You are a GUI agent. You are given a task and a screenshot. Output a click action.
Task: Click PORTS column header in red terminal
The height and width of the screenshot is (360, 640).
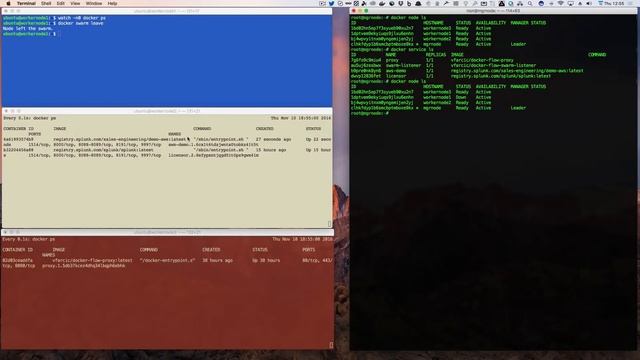click(x=309, y=249)
